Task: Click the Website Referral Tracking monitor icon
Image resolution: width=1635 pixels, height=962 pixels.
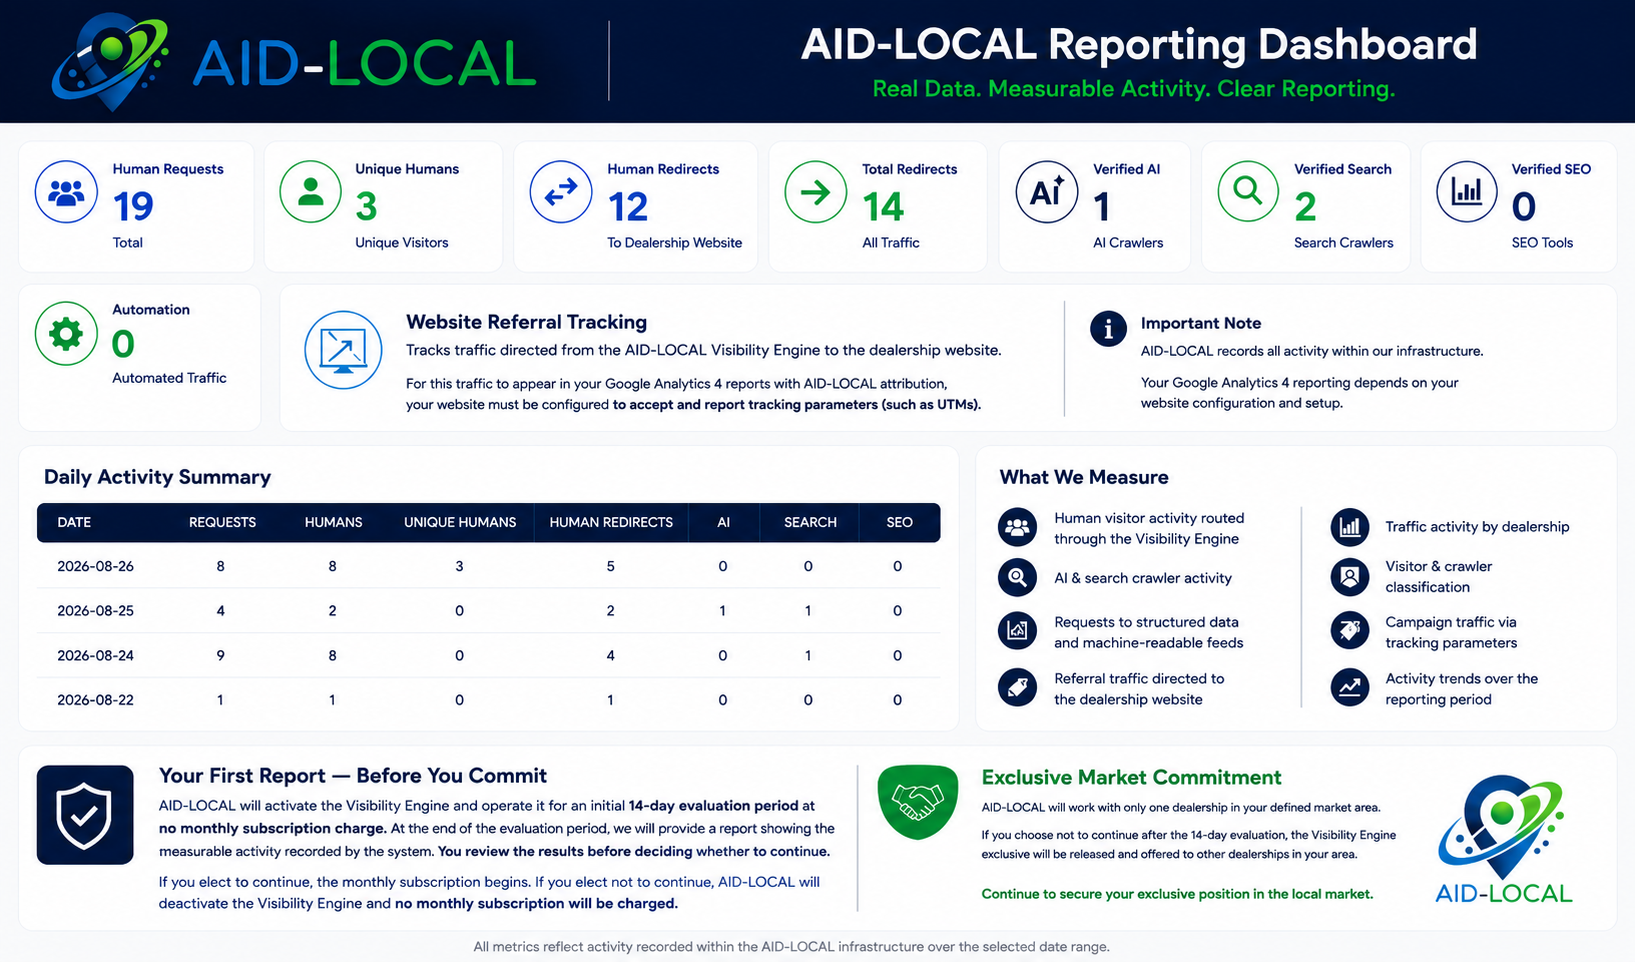Action: pos(343,350)
